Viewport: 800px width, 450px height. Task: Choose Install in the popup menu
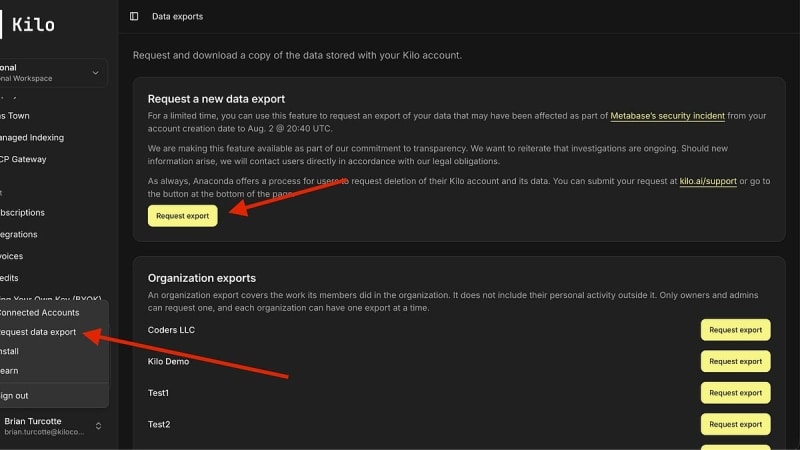point(9,352)
